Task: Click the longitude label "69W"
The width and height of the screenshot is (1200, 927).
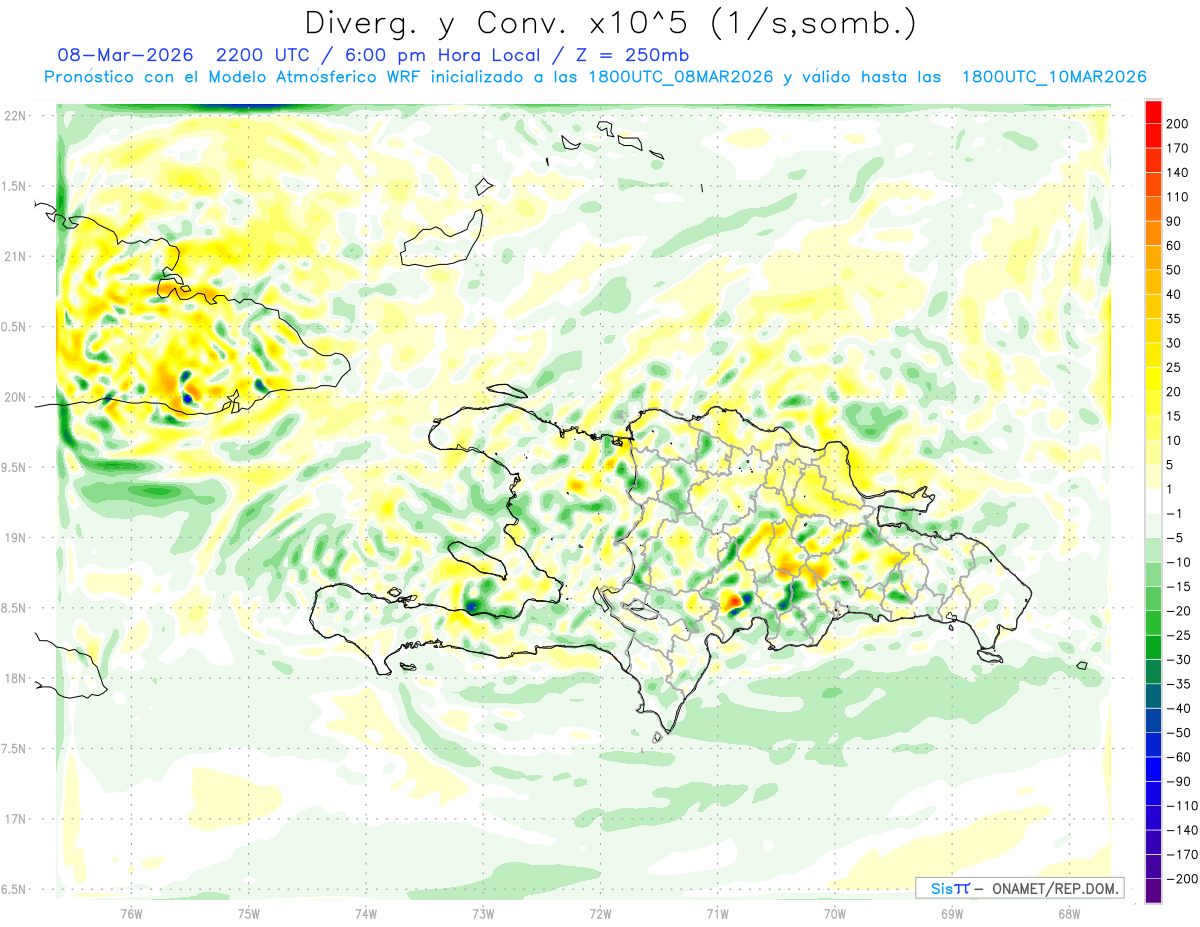Action: 952,913
